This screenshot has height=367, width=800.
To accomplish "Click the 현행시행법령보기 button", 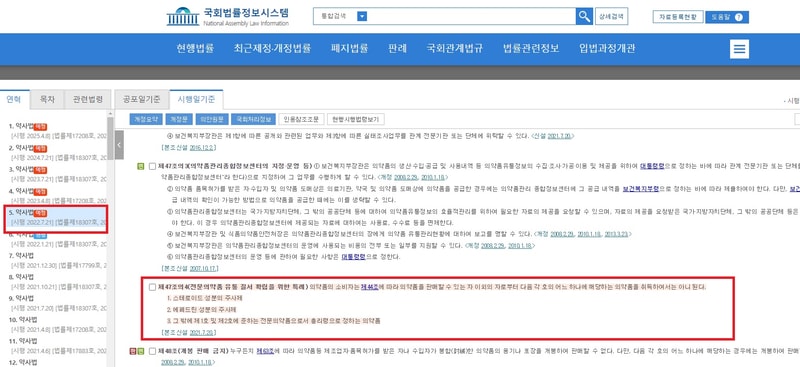I will (356, 119).
